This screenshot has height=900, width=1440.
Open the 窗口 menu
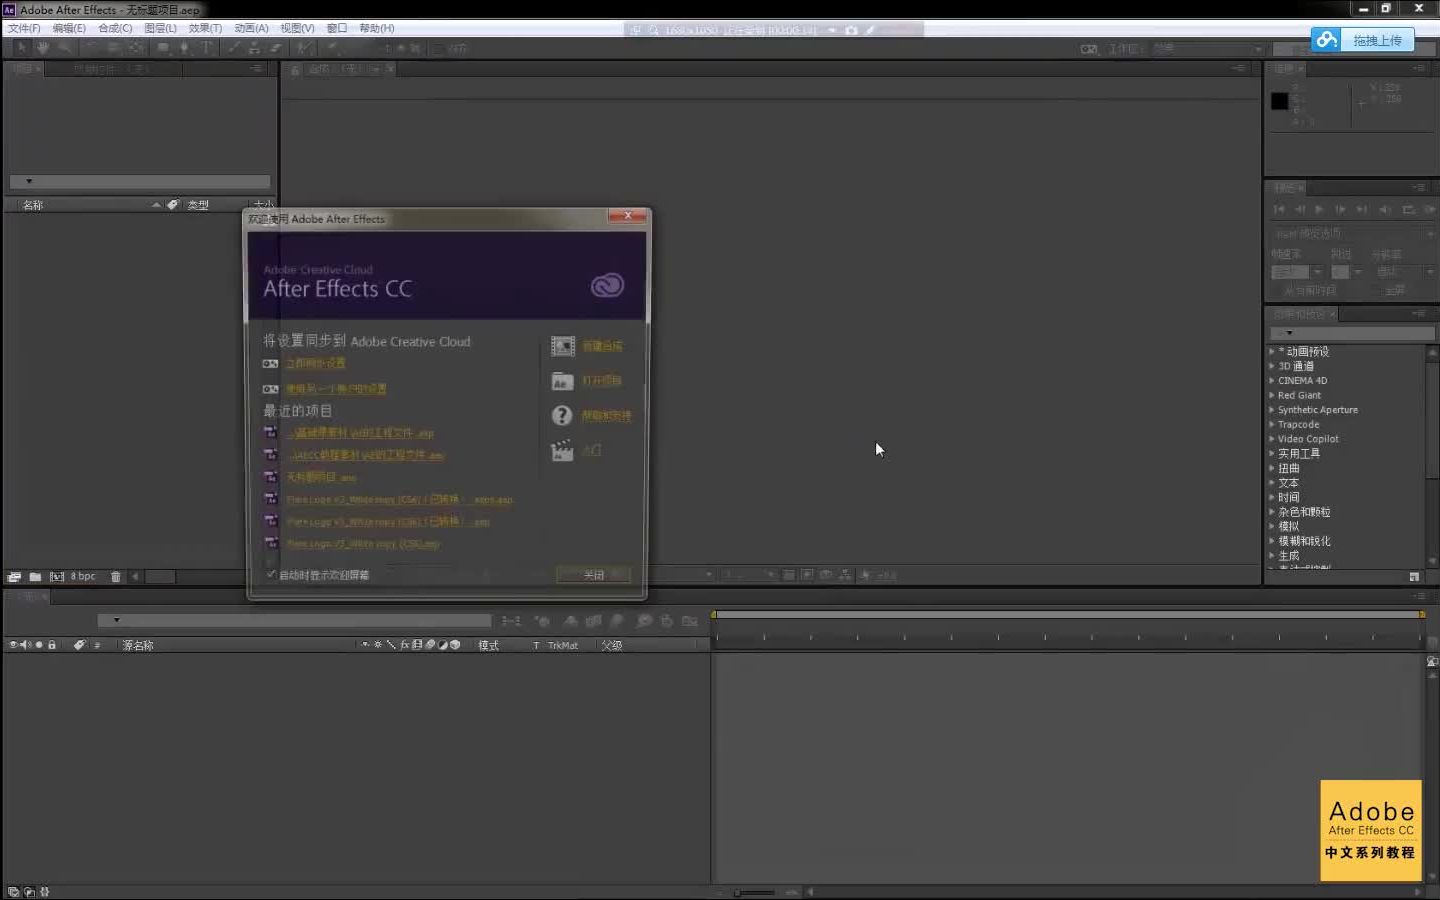click(x=337, y=28)
